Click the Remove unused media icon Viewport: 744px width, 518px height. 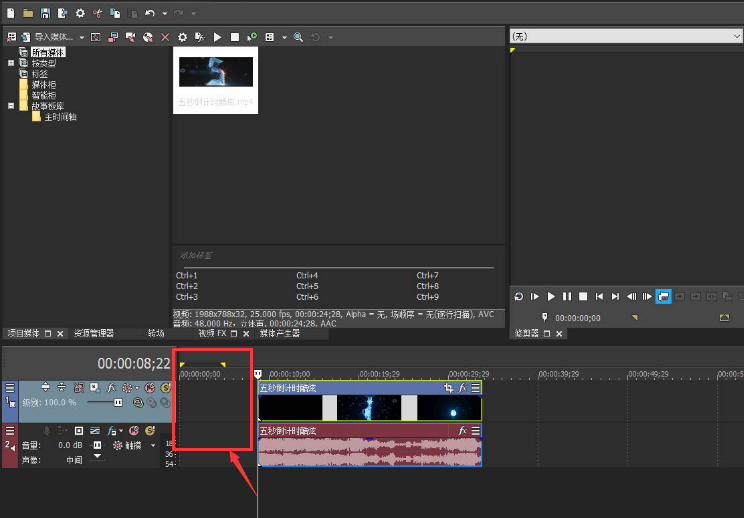11,37
